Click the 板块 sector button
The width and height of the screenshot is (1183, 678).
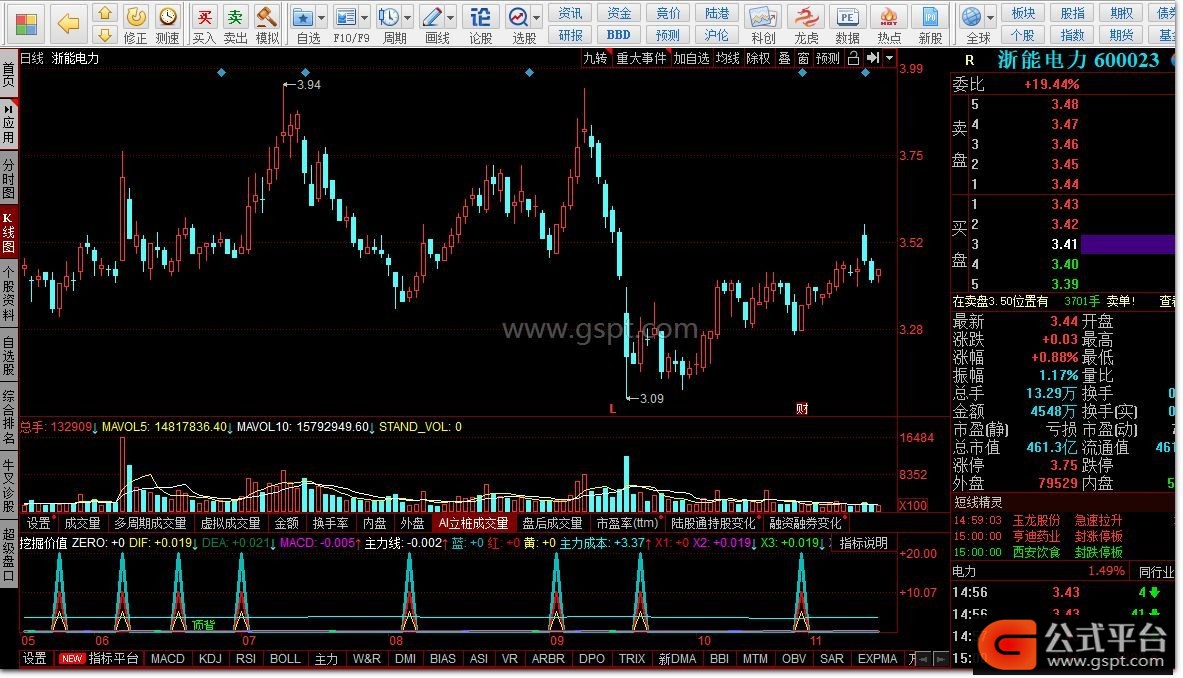click(x=1024, y=13)
